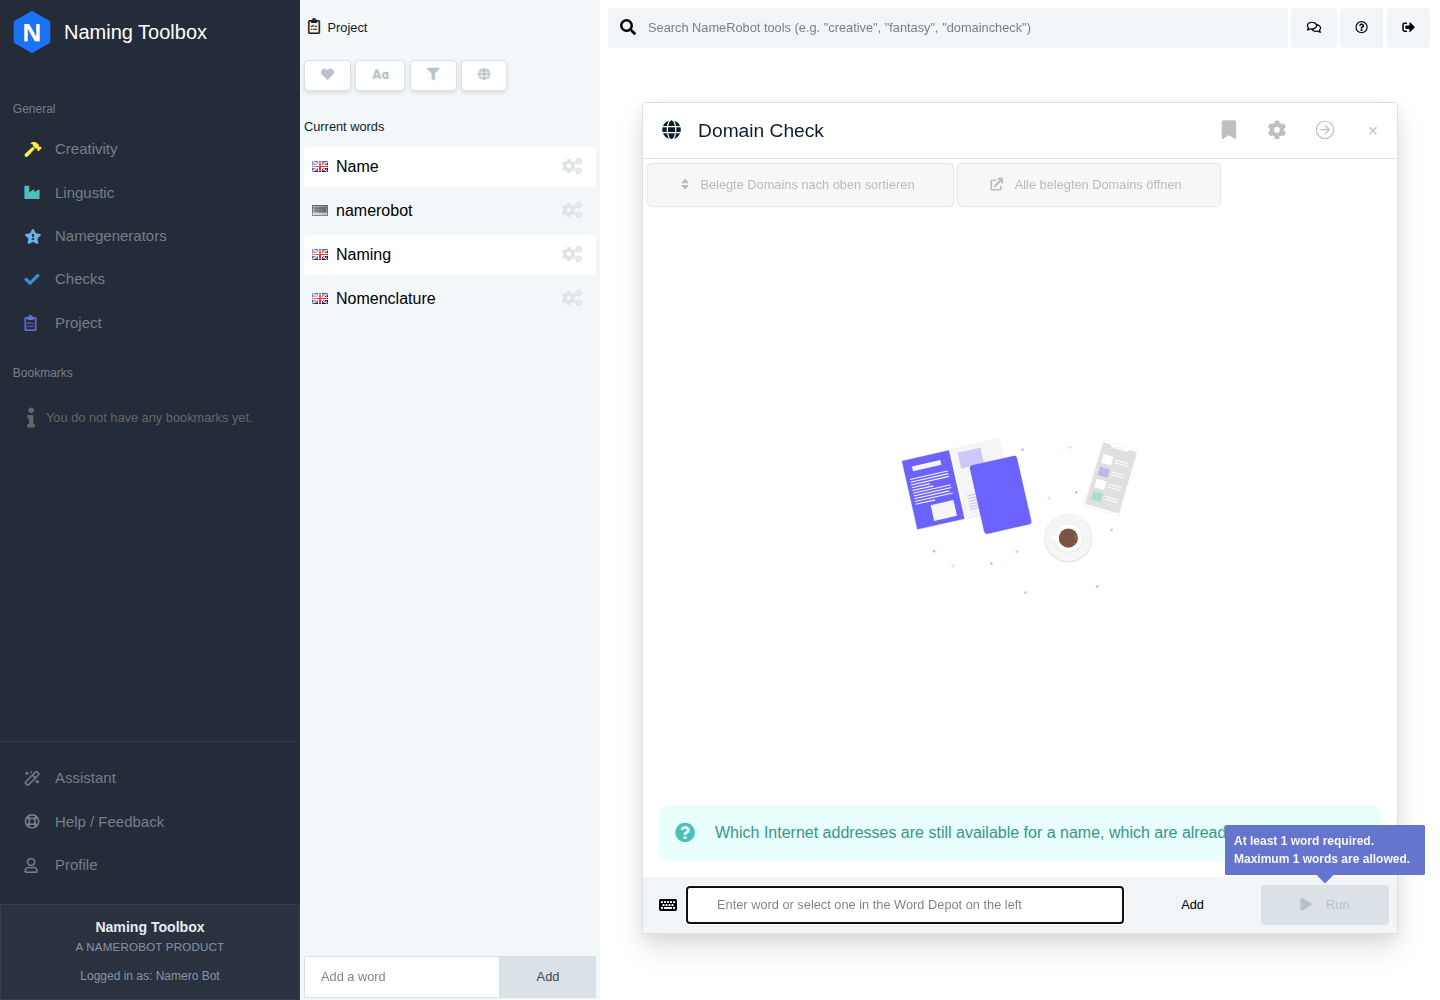The image size is (1440, 1000).
Task: Select the word Nomenclature in Current words
Action: tap(449, 299)
